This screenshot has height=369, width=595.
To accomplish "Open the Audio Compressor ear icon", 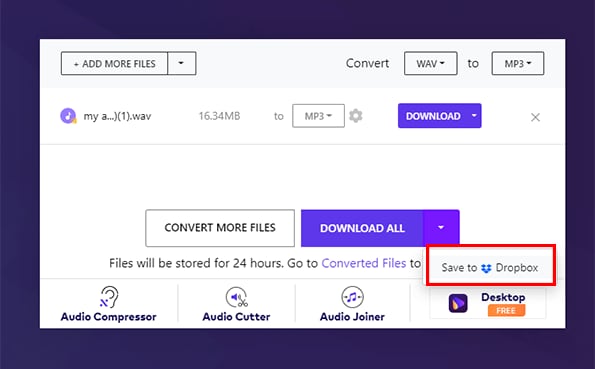I will (x=109, y=297).
